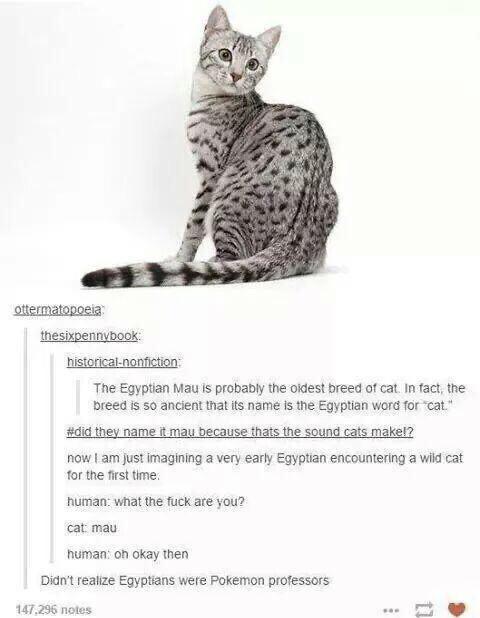This screenshot has width=480, height=618.
Task: Click the 'cat: mau' line
Action: [92, 528]
